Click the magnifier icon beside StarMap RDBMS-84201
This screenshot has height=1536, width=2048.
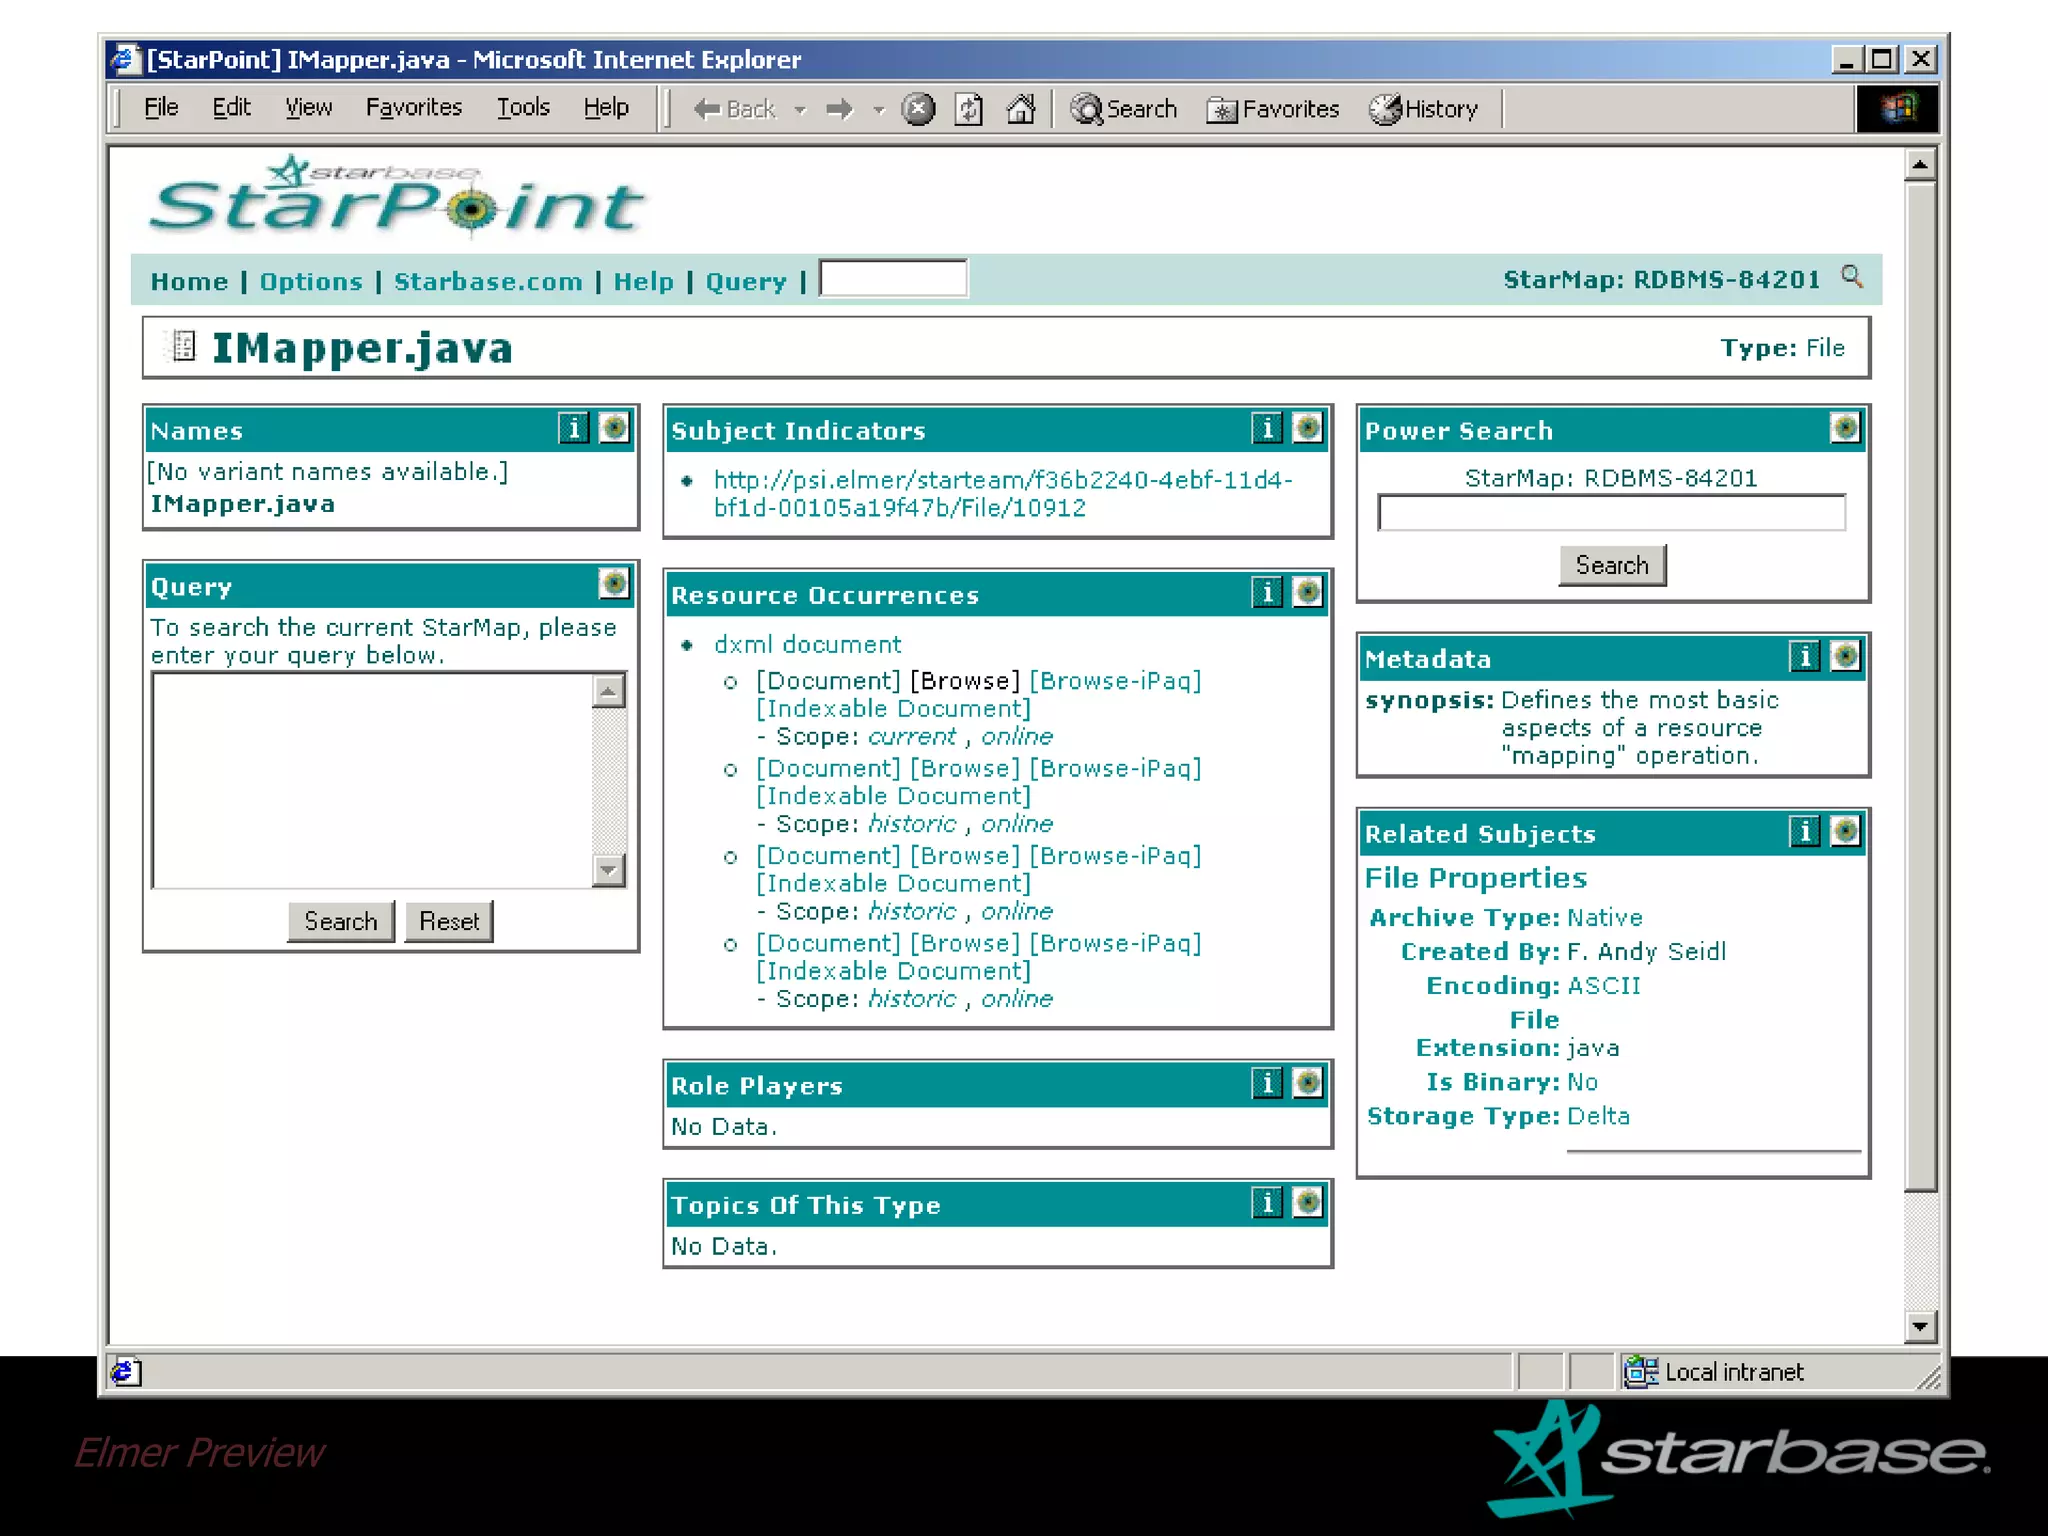[x=1852, y=277]
